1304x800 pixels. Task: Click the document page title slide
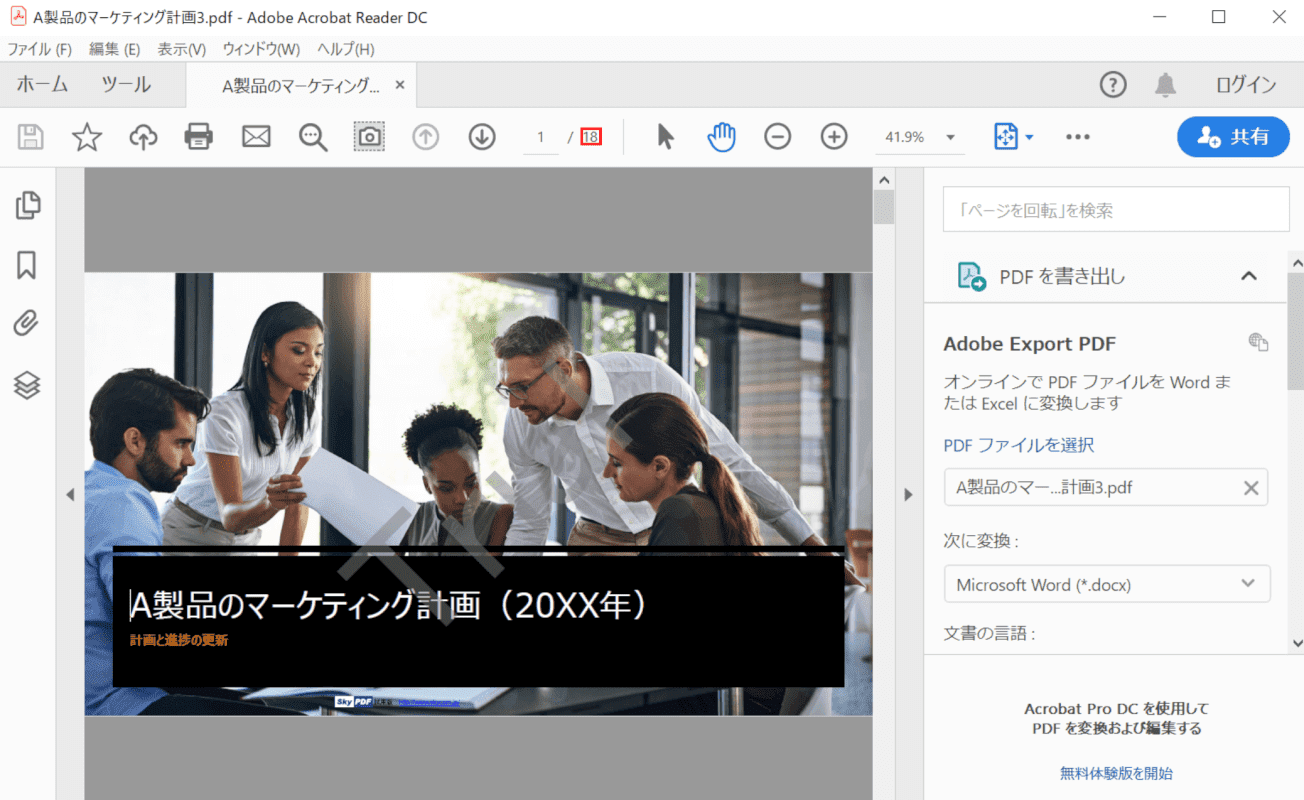(x=478, y=494)
